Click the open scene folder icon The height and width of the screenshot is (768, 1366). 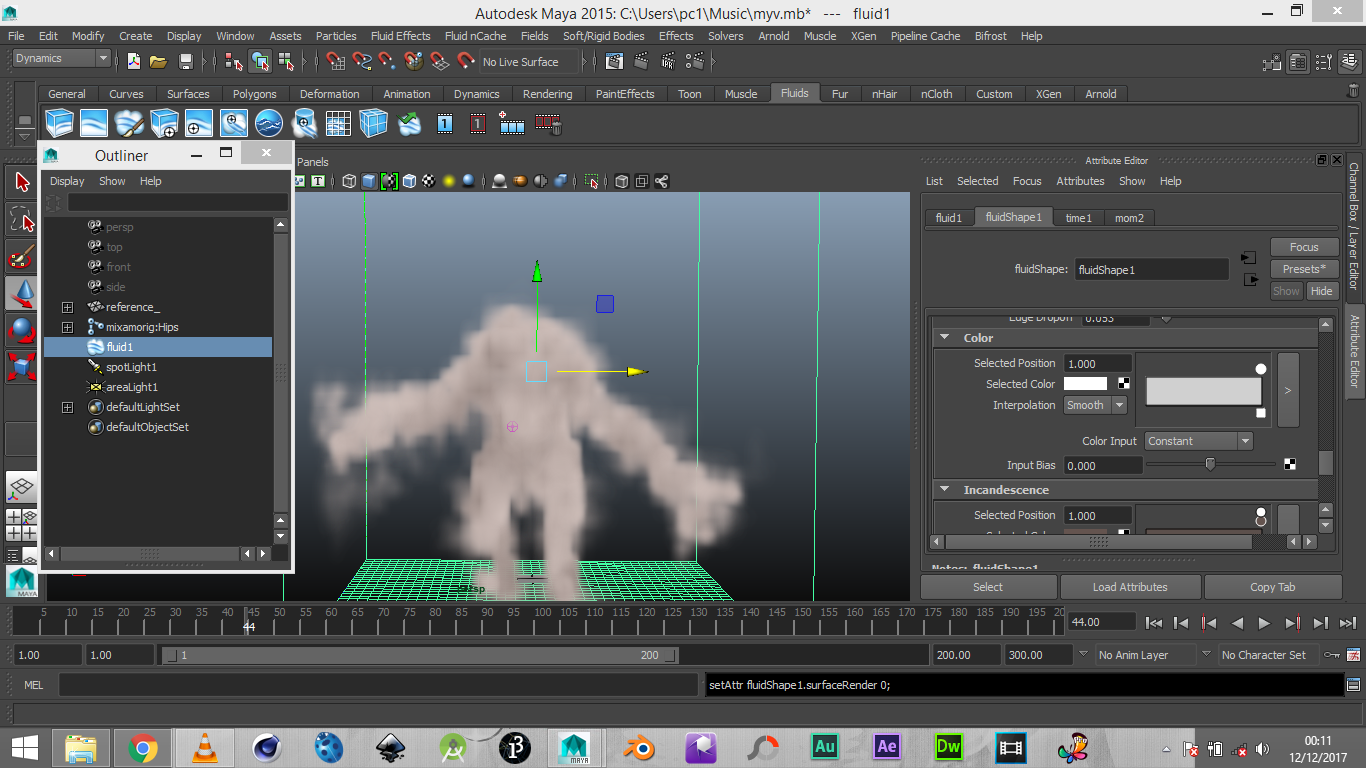(158, 62)
